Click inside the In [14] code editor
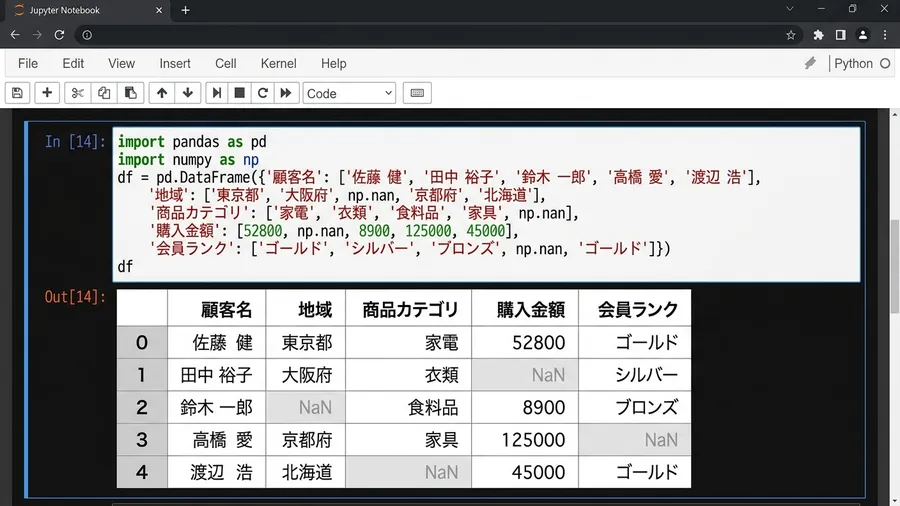The image size is (900, 506). pos(486,204)
